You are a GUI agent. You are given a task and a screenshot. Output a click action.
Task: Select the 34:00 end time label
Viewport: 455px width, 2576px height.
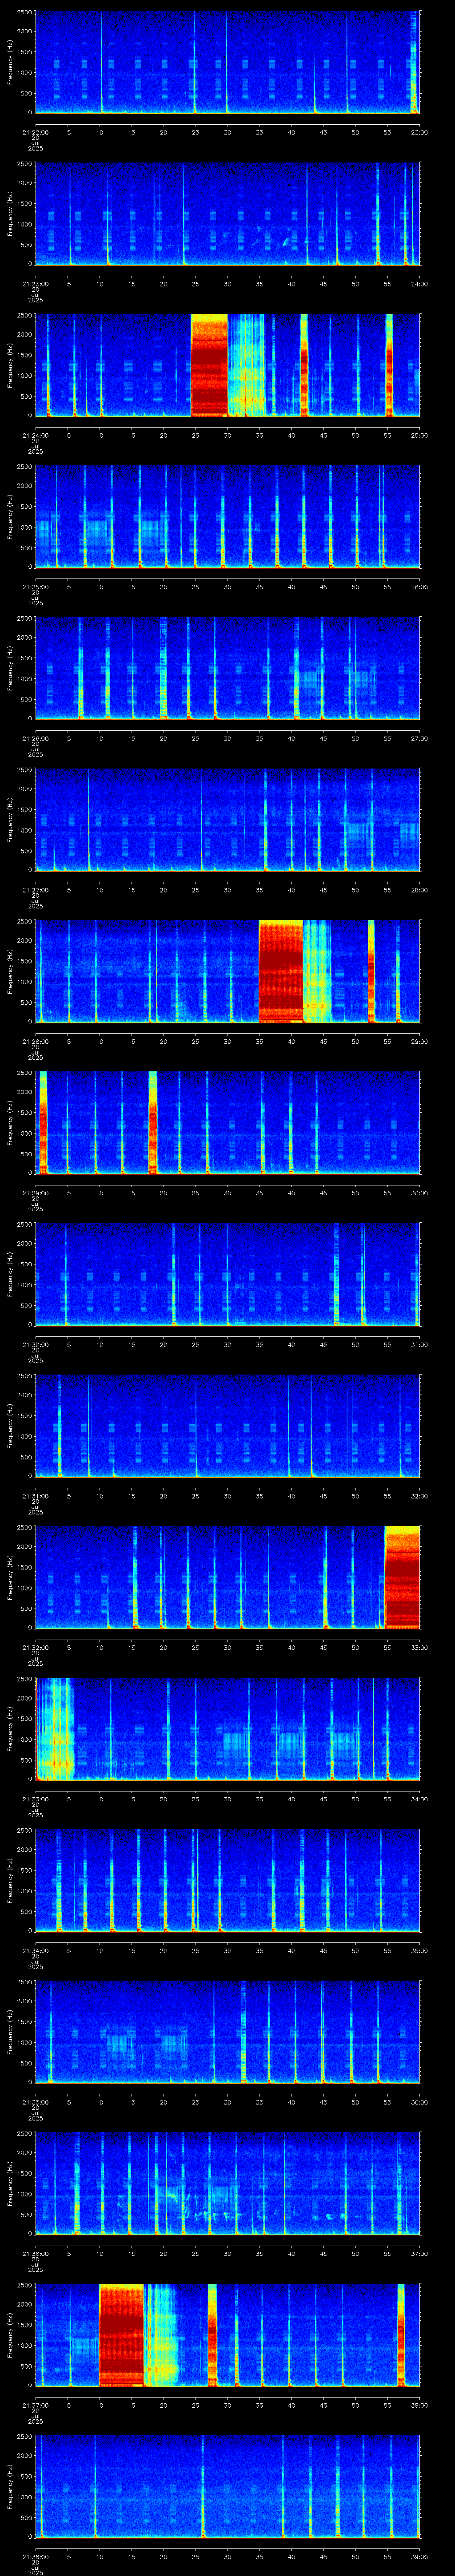(419, 1799)
